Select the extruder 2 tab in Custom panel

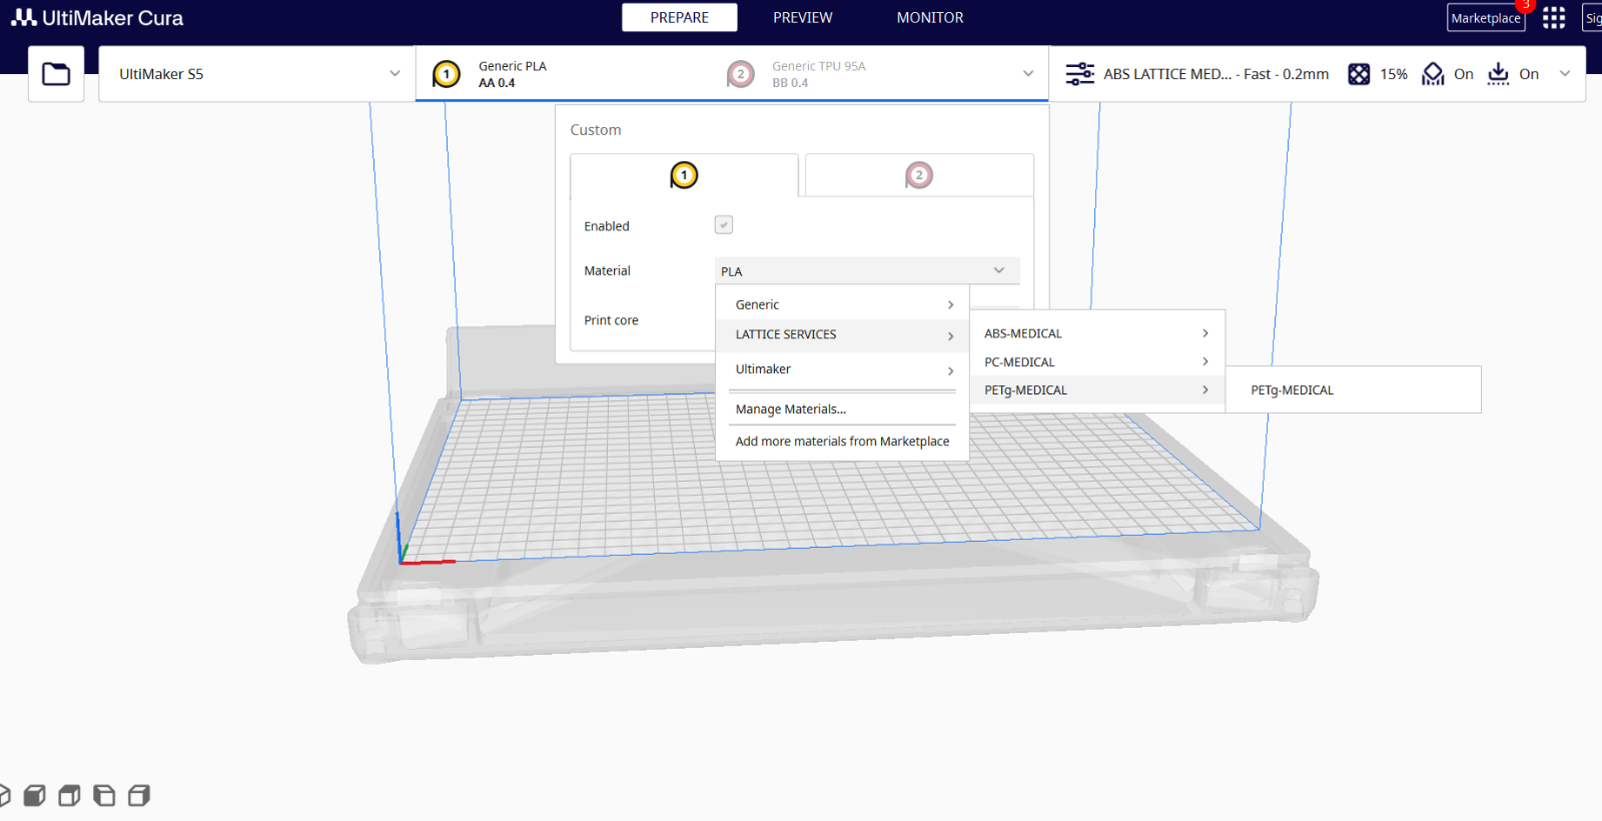(x=919, y=175)
